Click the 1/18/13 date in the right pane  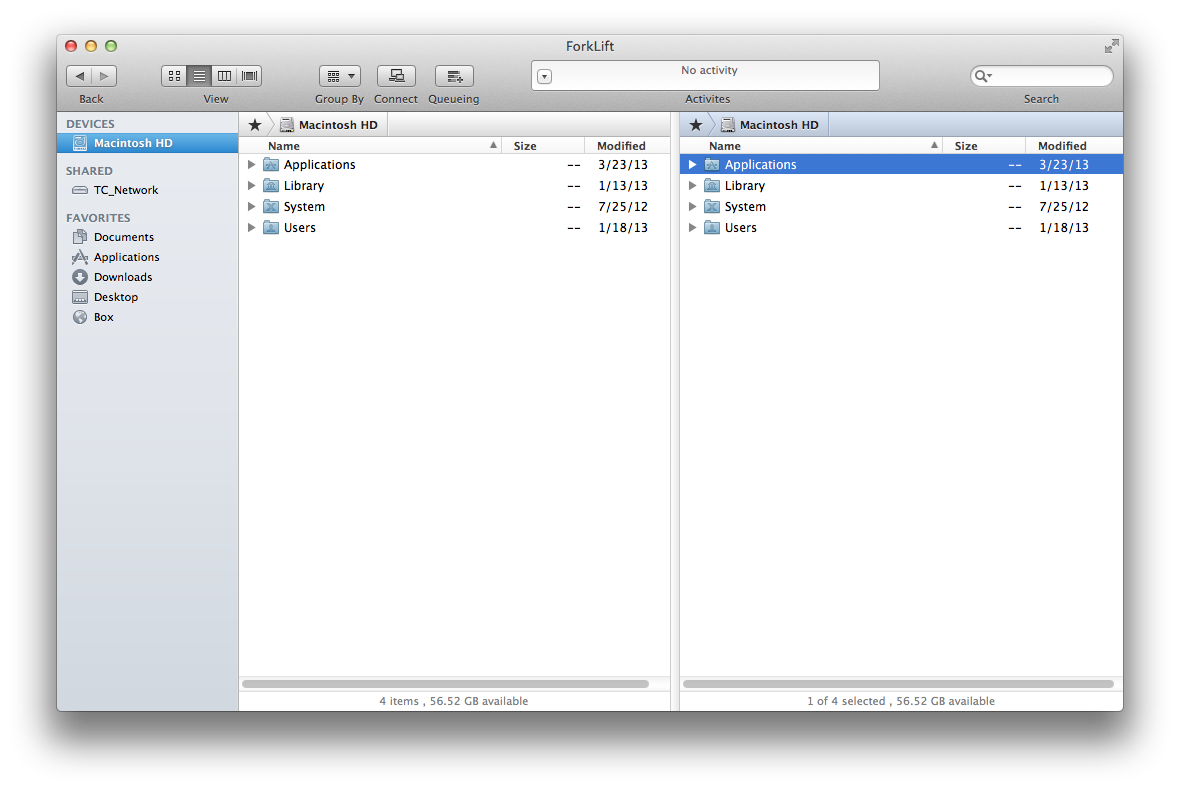pos(1063,228)
